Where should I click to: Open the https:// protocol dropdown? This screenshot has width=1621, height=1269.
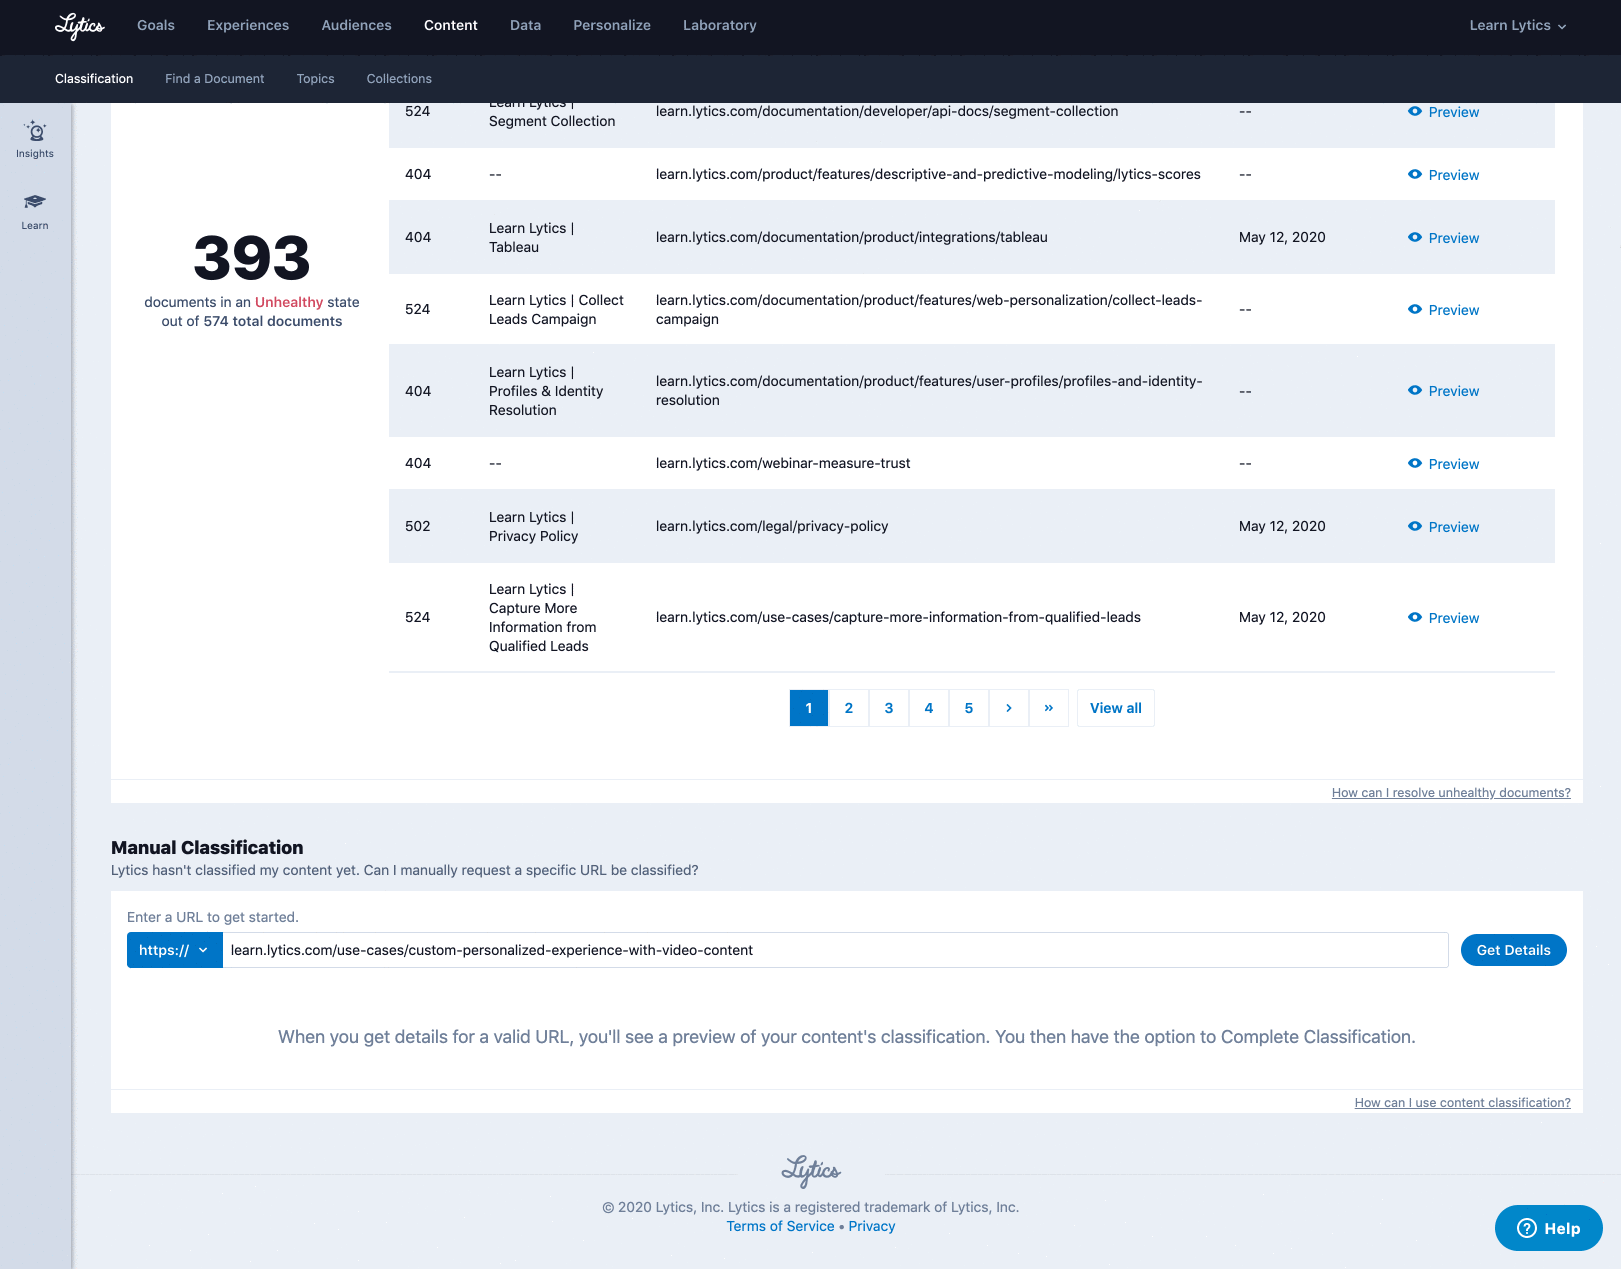(174, 950)
